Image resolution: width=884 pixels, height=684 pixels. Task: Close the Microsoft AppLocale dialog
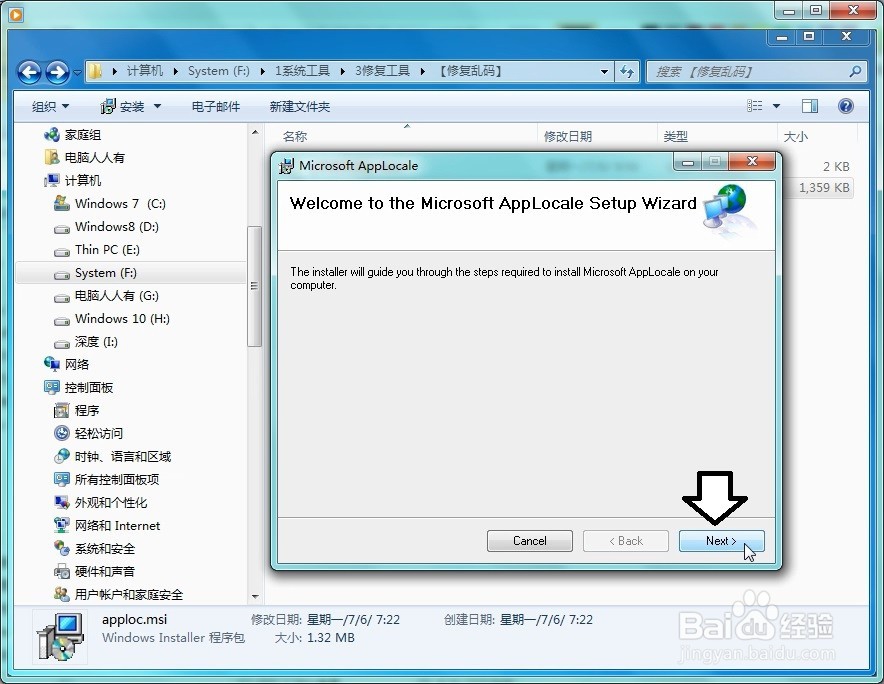pyautogui.click(x=752, y=162)
